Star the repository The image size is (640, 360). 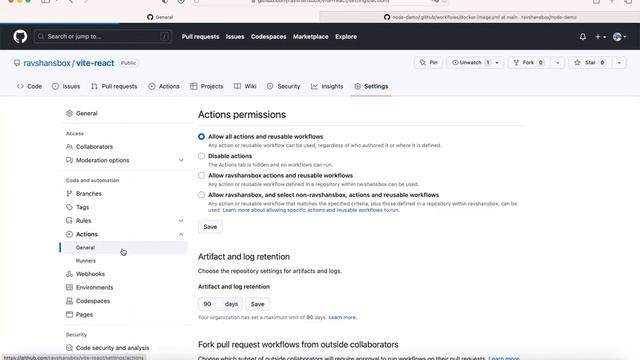[589, 62]
